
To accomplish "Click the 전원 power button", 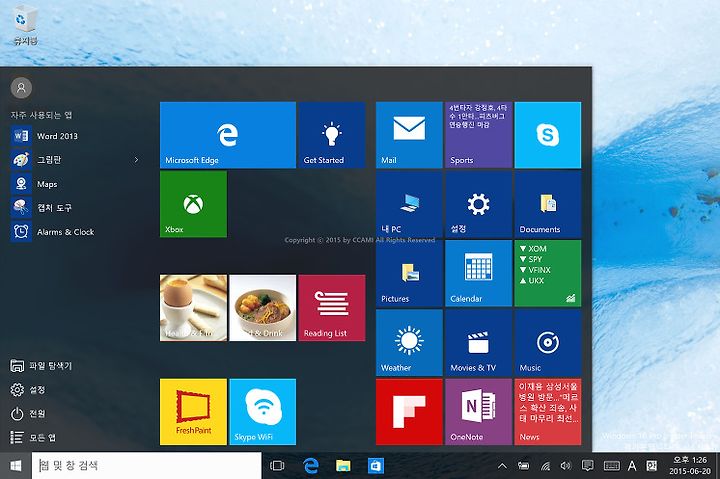I will pyautogui.click(x=28, y=414).
